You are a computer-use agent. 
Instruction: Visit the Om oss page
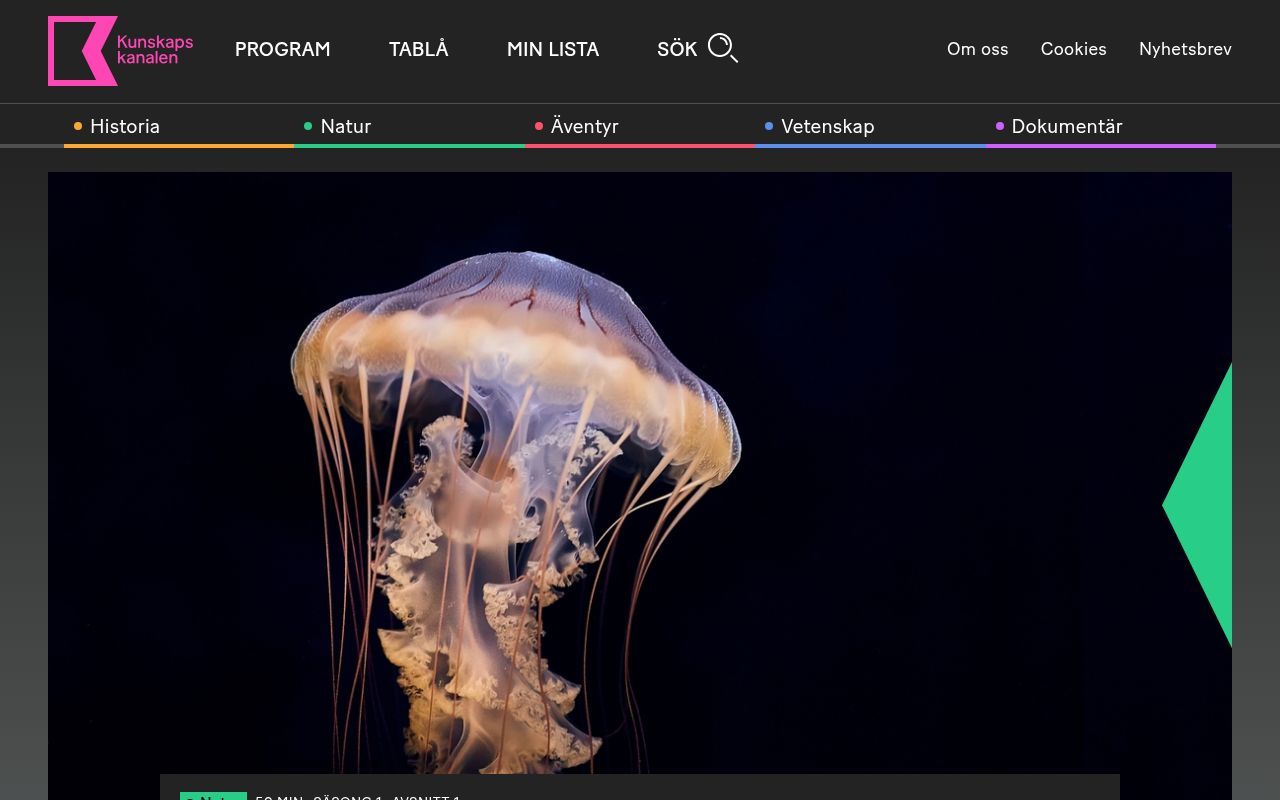978,49
